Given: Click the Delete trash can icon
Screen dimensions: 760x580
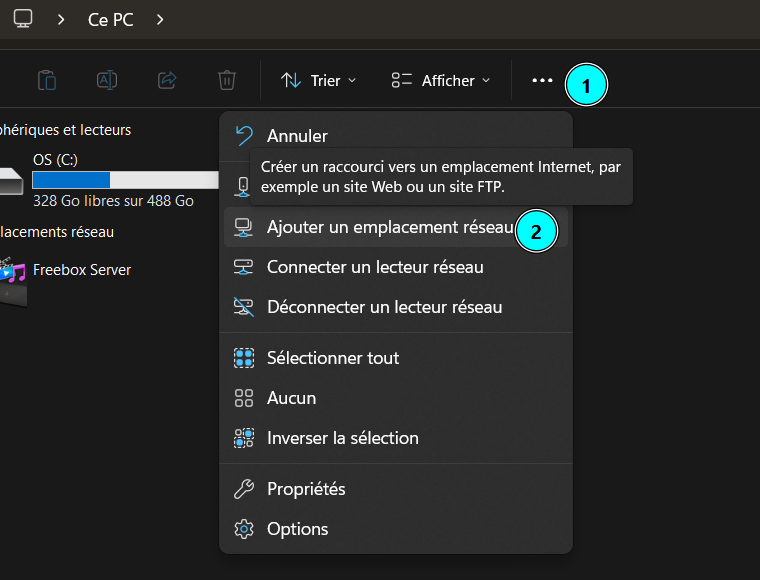Looking at the screenshot, I should (227, 80).
